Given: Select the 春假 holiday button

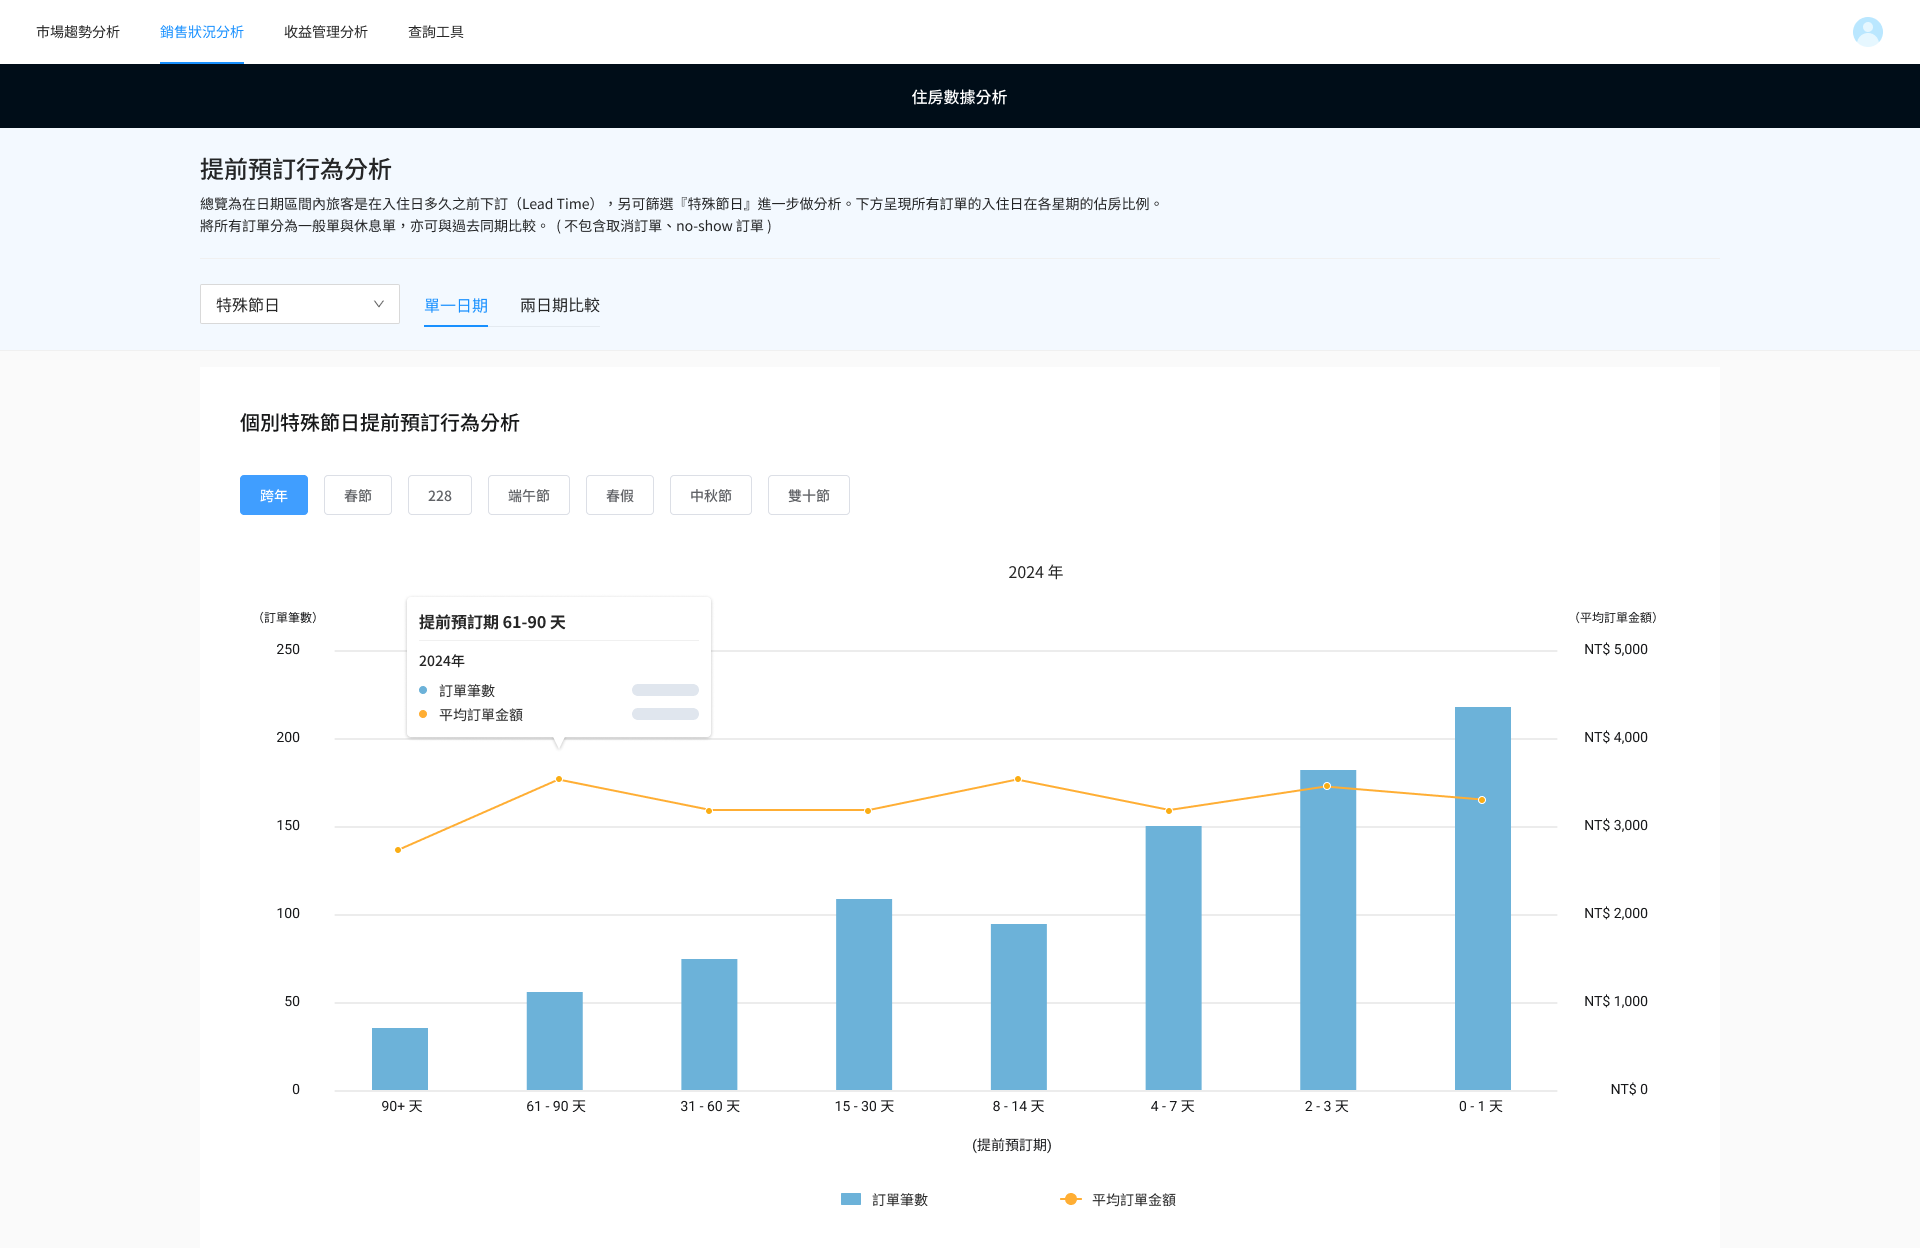Looking at the screenshot, I should pos(620,495).
